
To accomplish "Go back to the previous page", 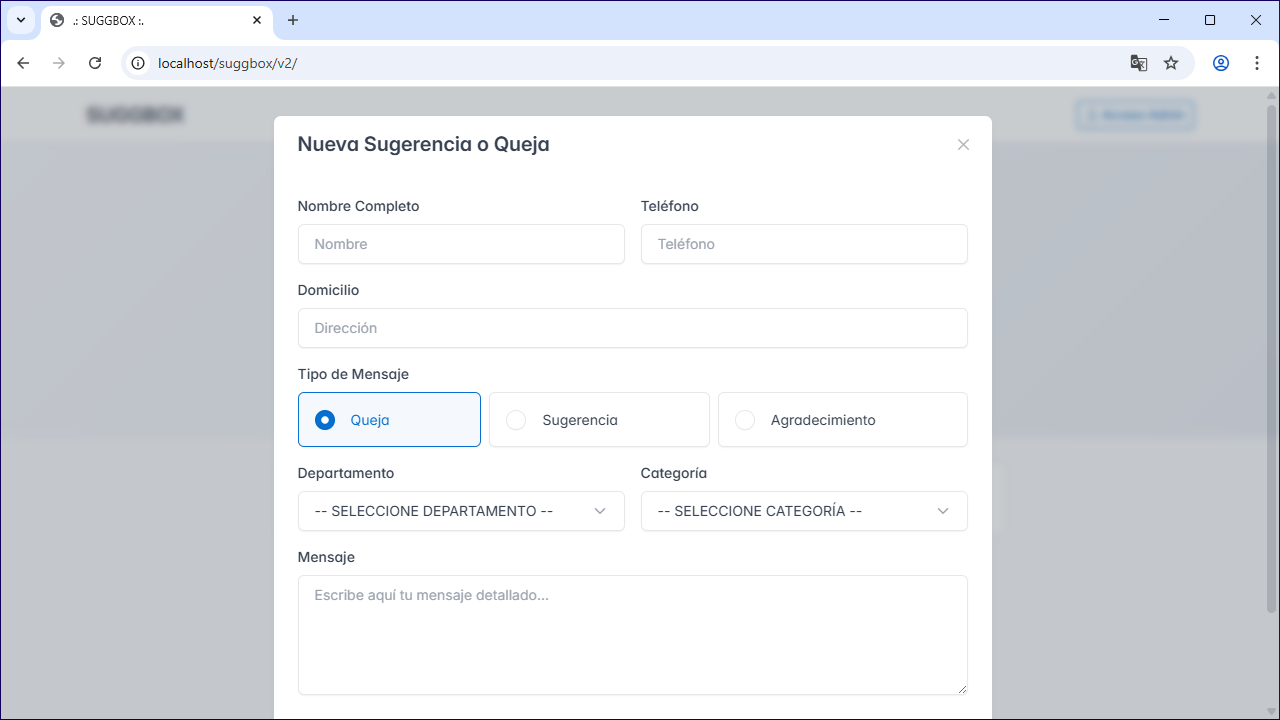I will [23, 63].
